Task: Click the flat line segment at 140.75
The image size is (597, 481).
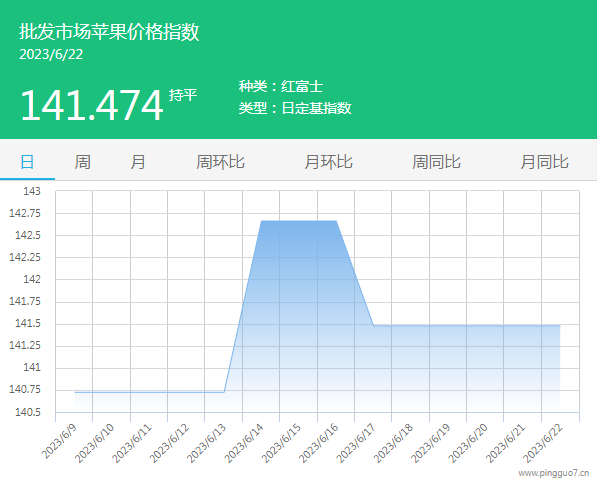Action: 149,392
